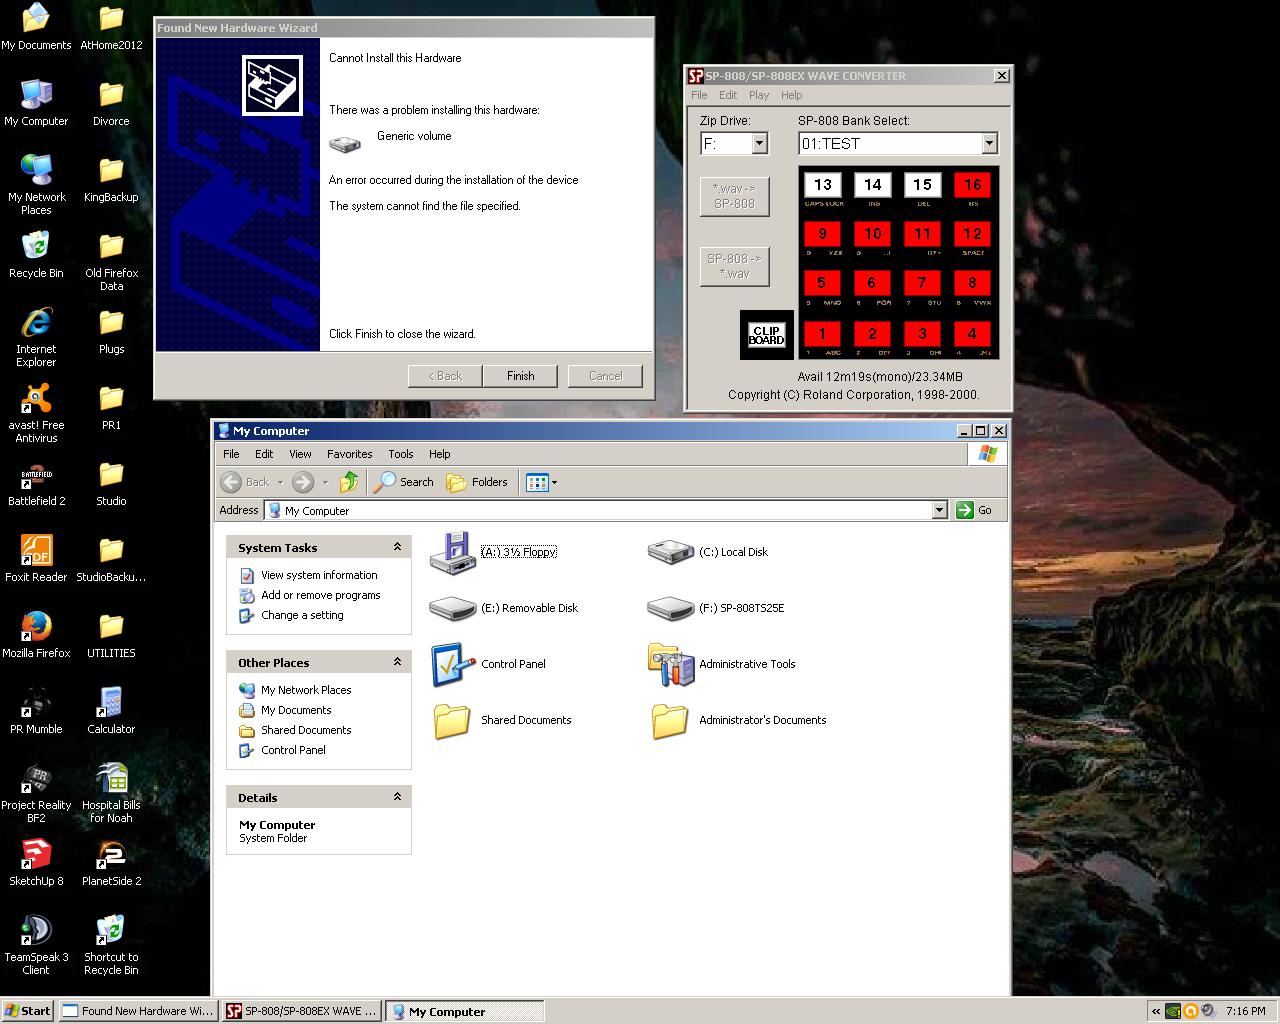Select pad 14 in SP-808 converter

click(x=872, y=185)
